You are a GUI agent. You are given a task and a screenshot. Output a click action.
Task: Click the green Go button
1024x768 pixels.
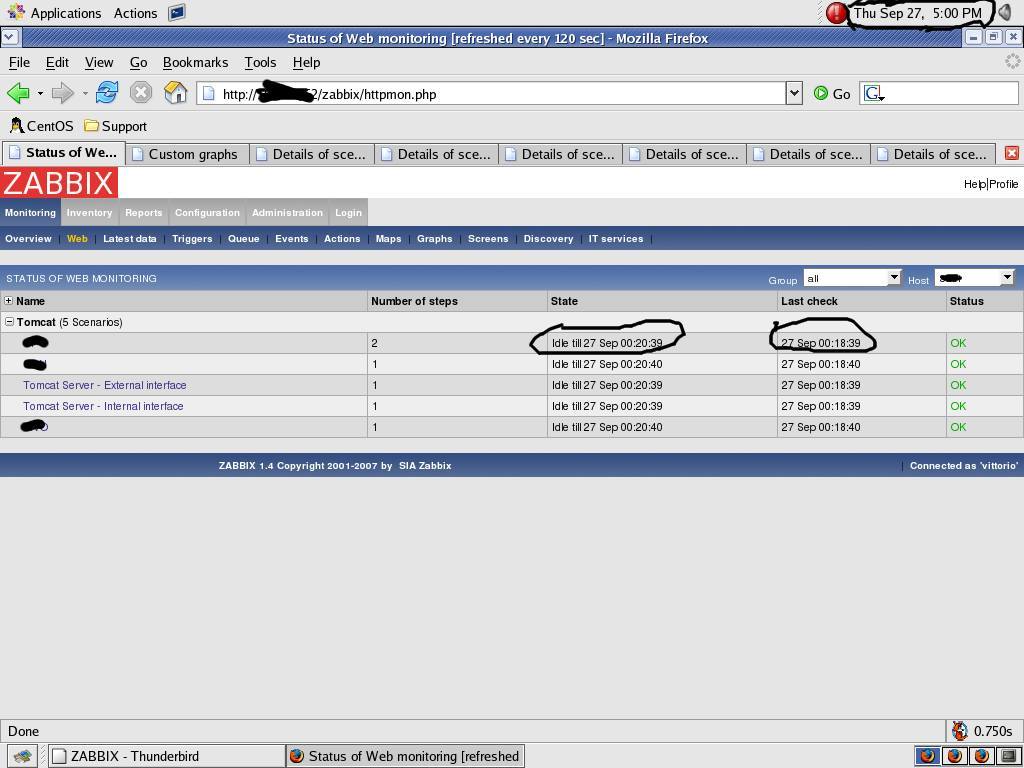(x=832, y=94)
